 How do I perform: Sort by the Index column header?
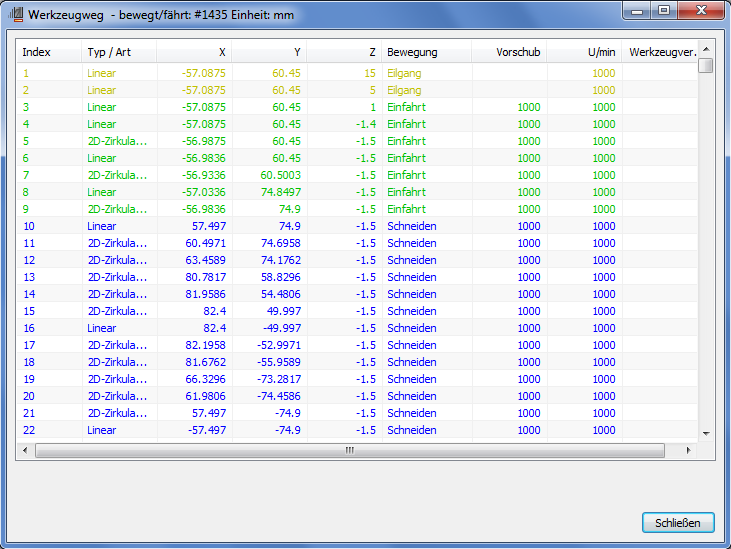point(49,52)
